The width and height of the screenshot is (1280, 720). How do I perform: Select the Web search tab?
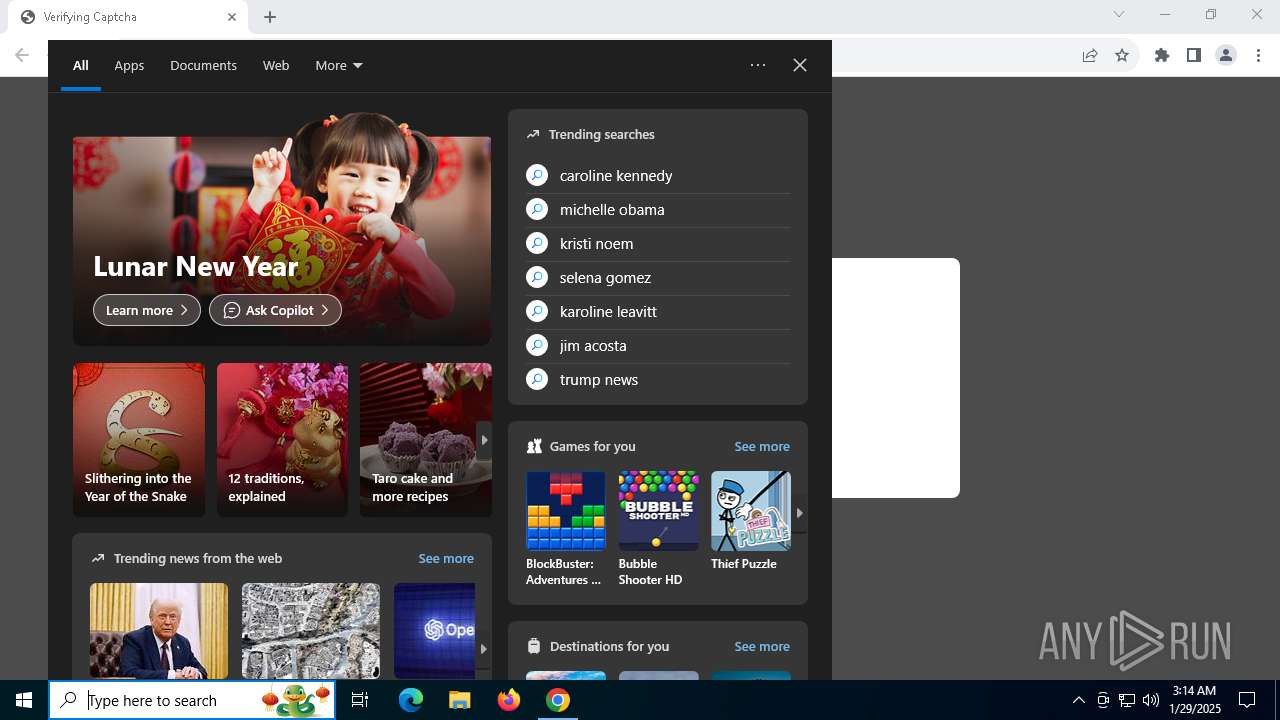tap(276, 65)
